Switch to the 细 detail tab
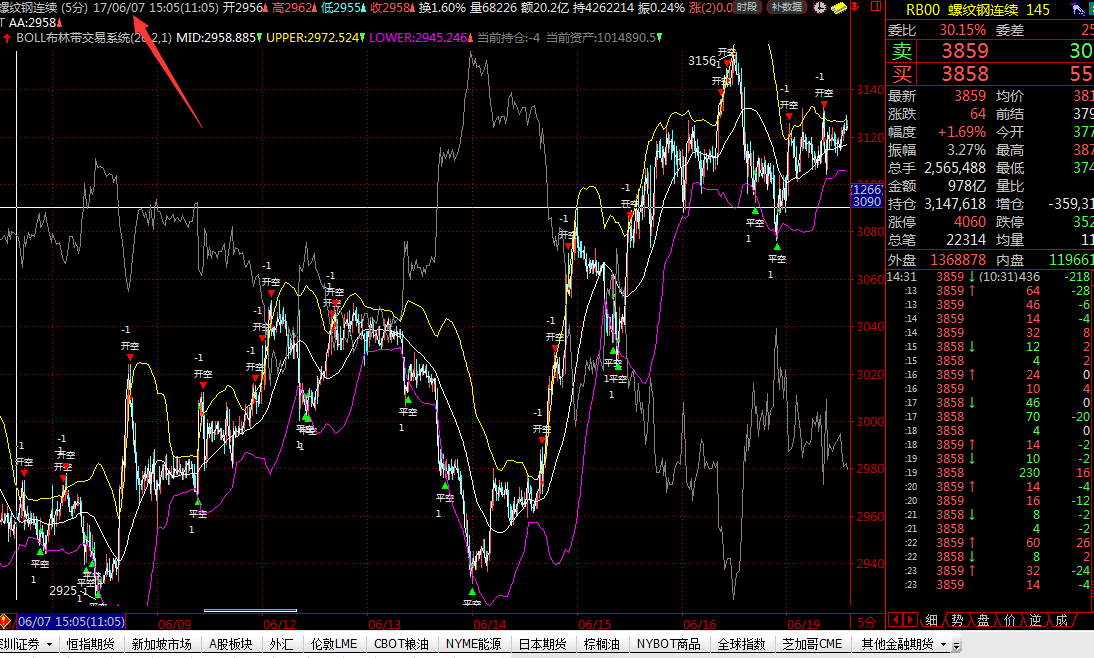The height and width of the screenshot is (658, 1094). click(931, 620)
